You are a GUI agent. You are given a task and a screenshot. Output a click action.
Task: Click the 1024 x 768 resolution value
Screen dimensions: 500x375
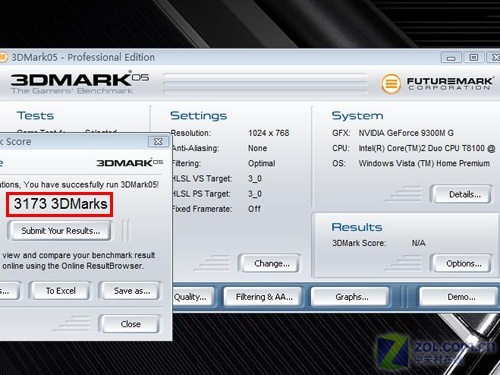pos(268,133)
